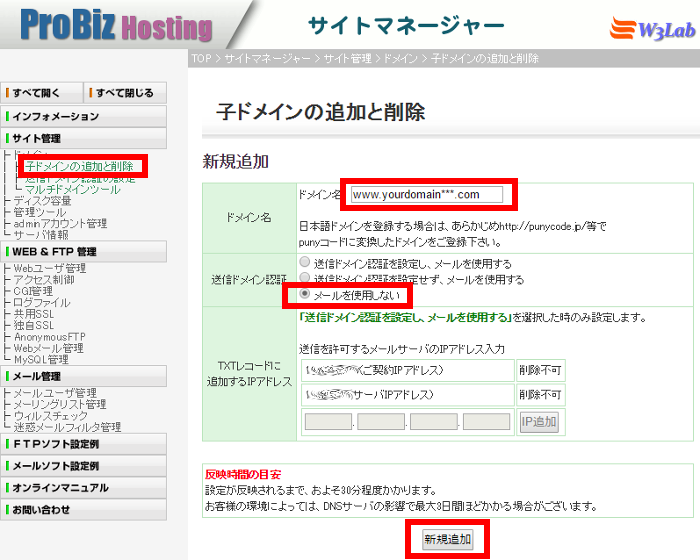
Task: Select 送信ドメイン認証を設定せず、メールを使用する radio option
Action: point(304,279)
